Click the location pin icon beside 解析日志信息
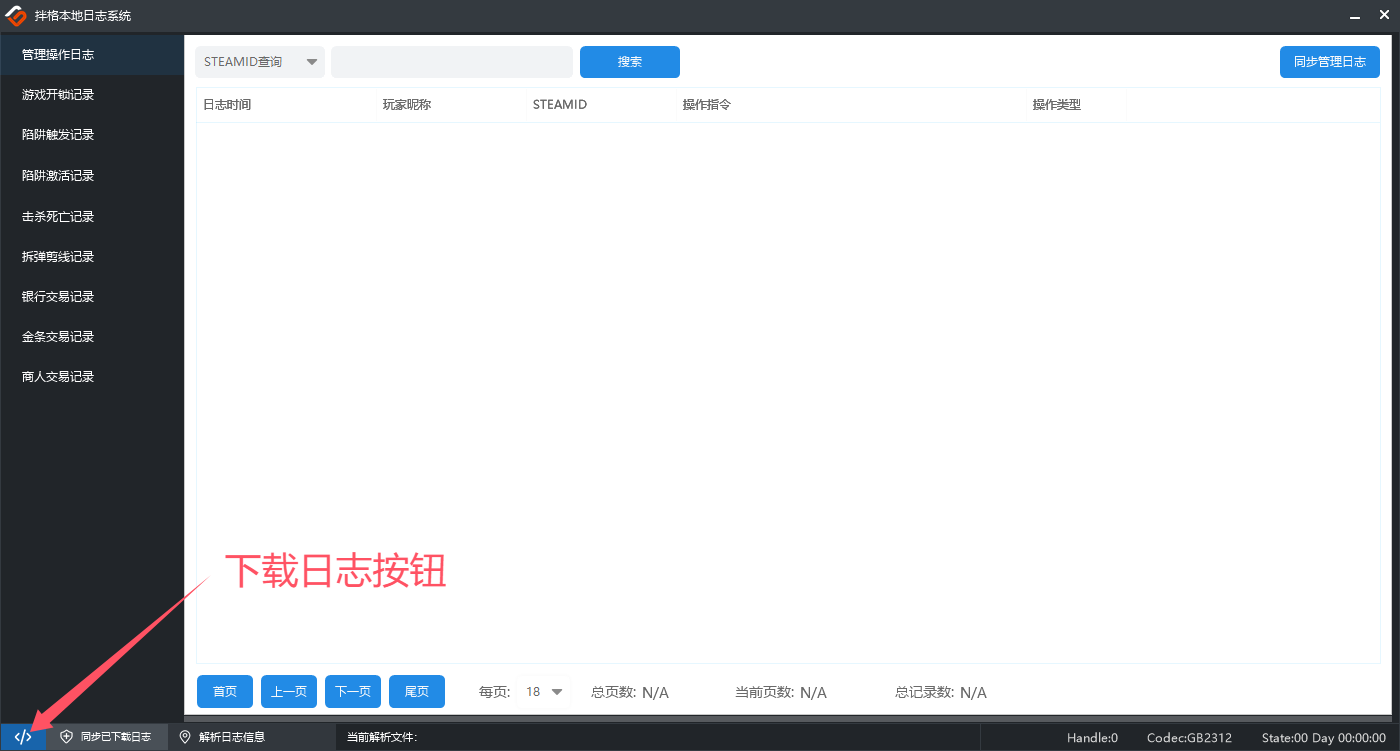The width and height of the screenshot is (1400, 751). point(184,737)
